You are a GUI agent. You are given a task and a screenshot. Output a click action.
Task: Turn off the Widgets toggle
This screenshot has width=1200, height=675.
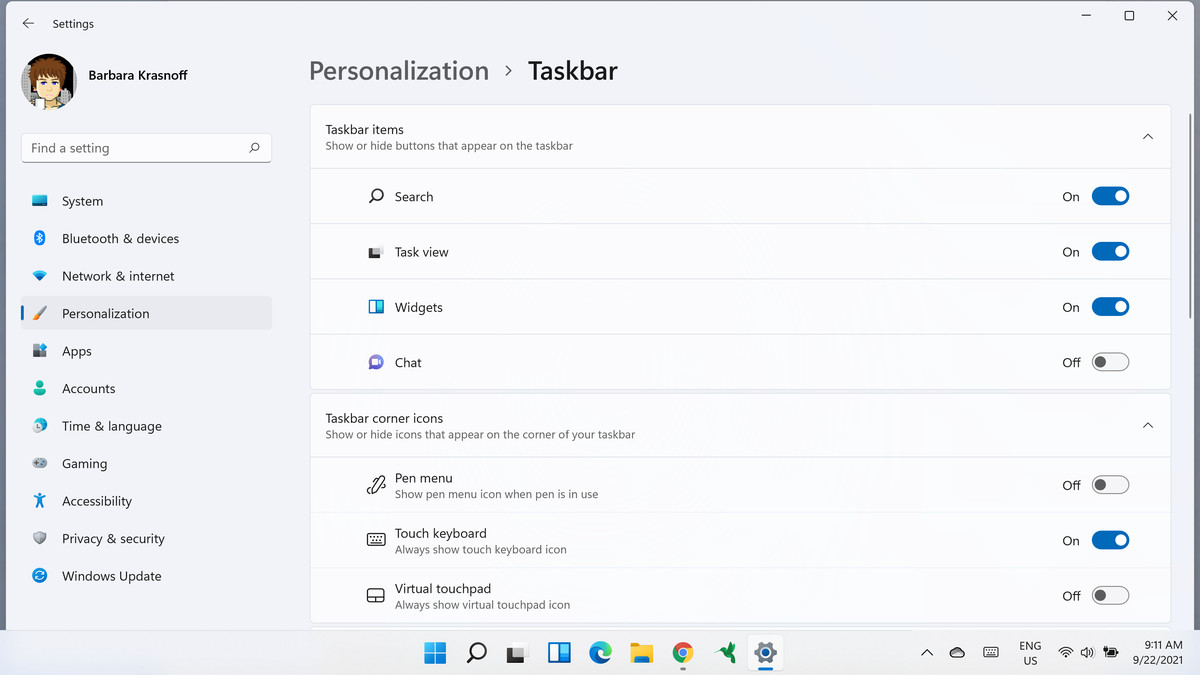(1110, 307)
